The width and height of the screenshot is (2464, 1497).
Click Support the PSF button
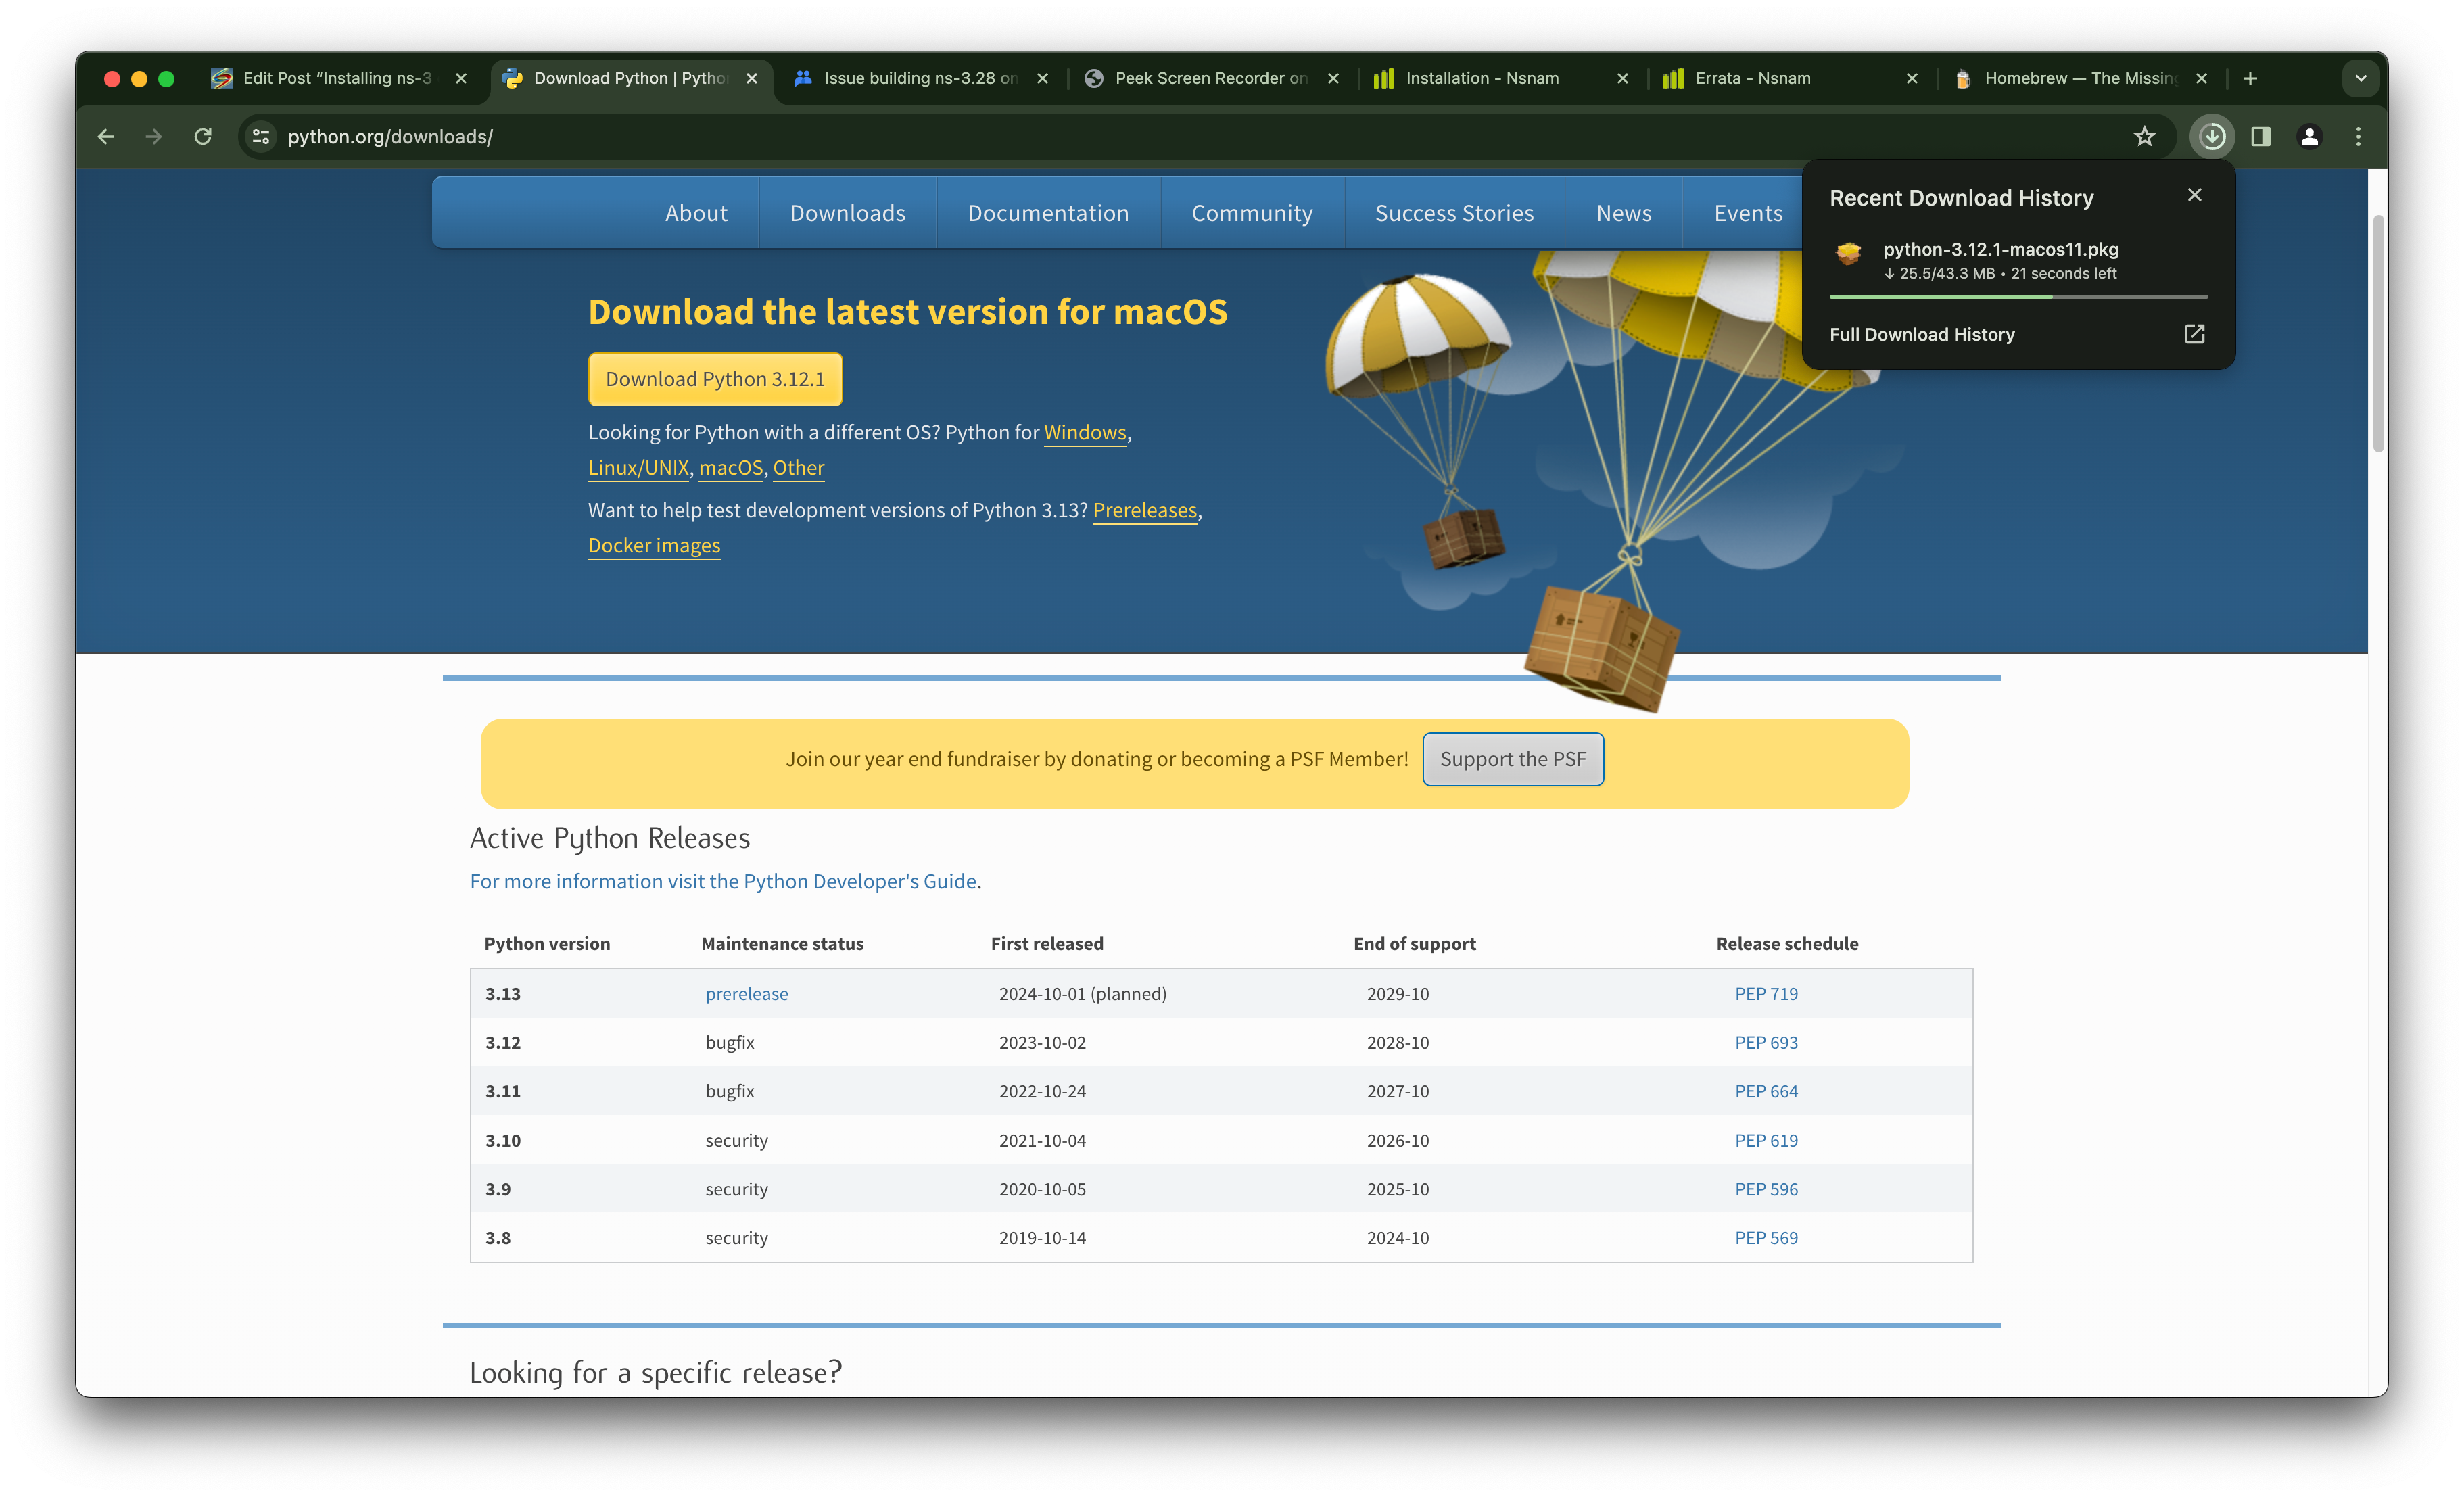point(1513,759)
